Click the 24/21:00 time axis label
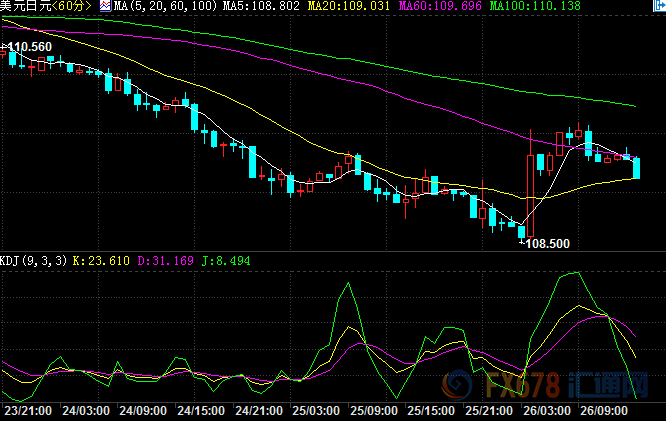The width and height of the screenshot is (666, 421). pyautogui.click(x=259, y=411)
